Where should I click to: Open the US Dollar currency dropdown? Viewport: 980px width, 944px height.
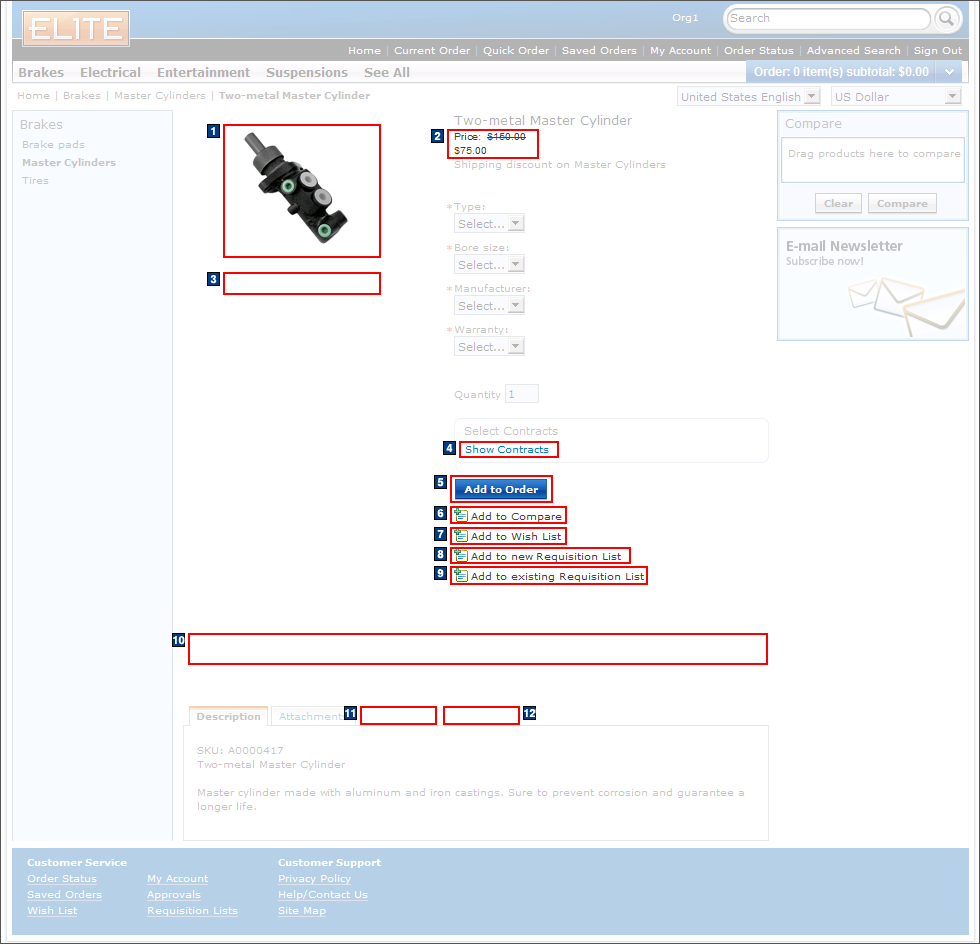[895, 96]
